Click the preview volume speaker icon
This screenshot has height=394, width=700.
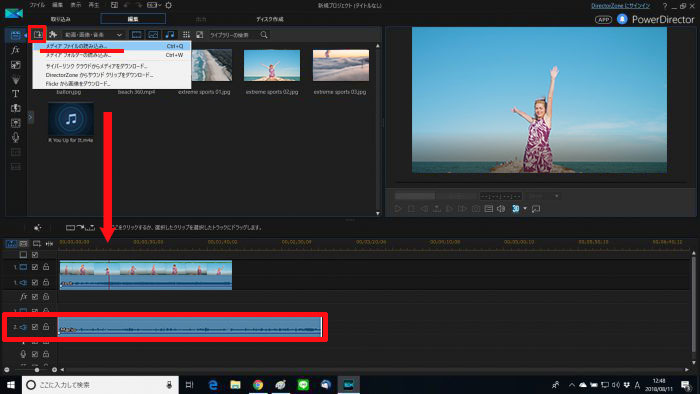501,208
